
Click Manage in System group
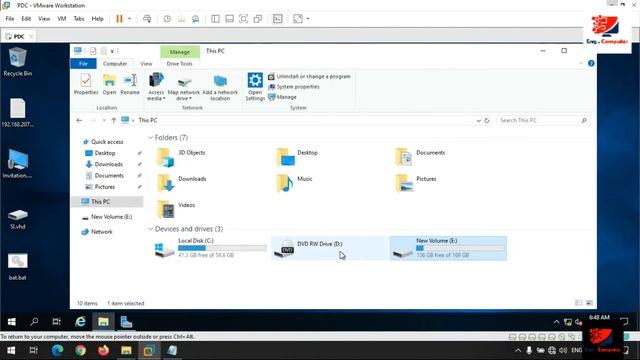pyautogui.click(x=282, y=97)
